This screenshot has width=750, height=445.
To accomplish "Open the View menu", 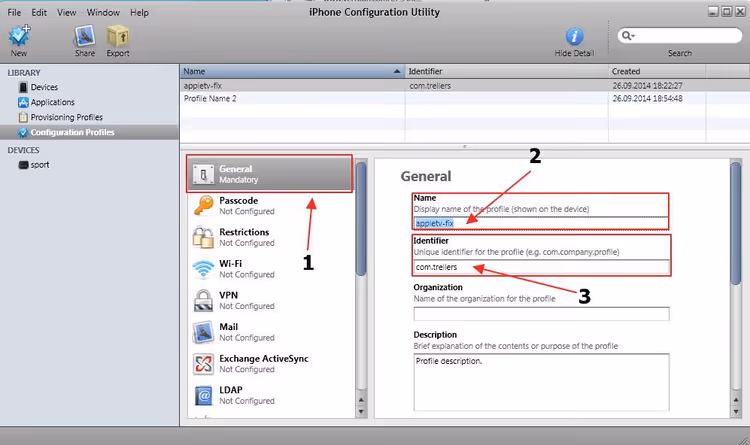I will [x=66, y=12].
